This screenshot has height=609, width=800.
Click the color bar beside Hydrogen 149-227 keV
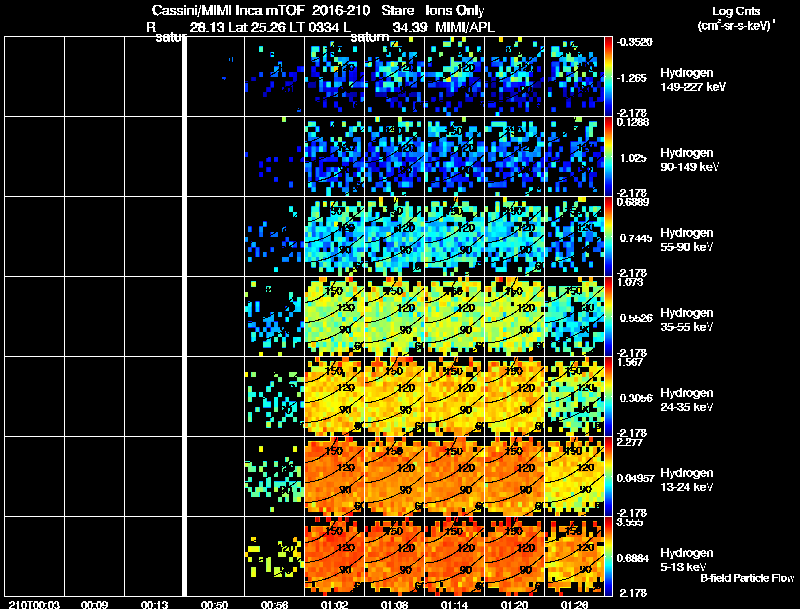[x=608, y=77]
